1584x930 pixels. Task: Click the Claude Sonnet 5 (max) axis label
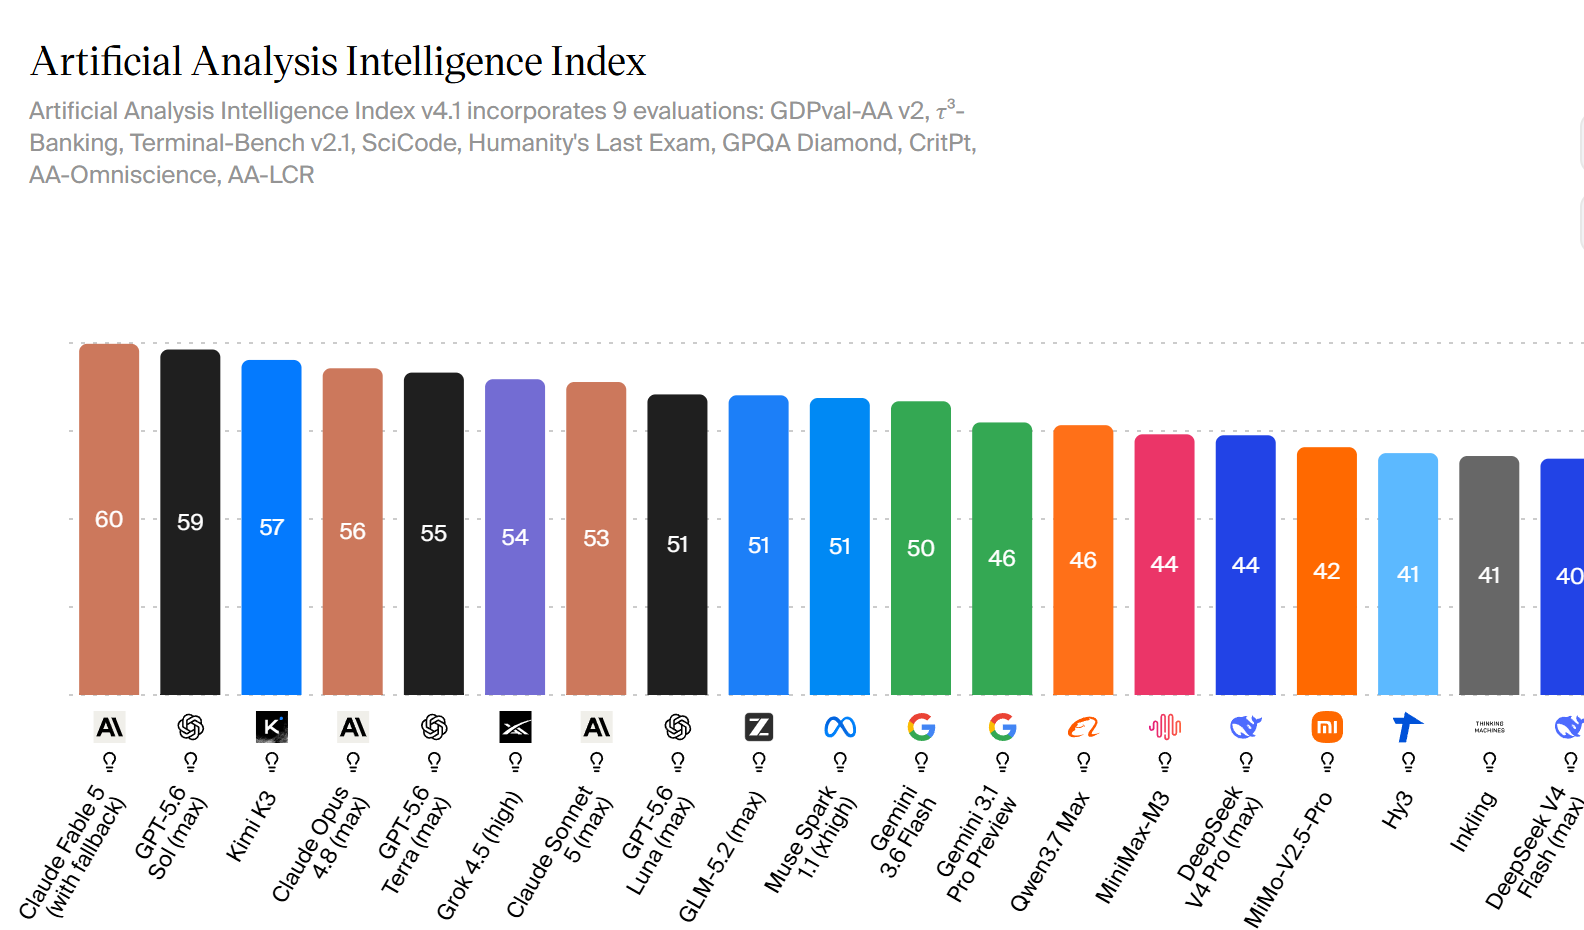click(x=559, y=850)
